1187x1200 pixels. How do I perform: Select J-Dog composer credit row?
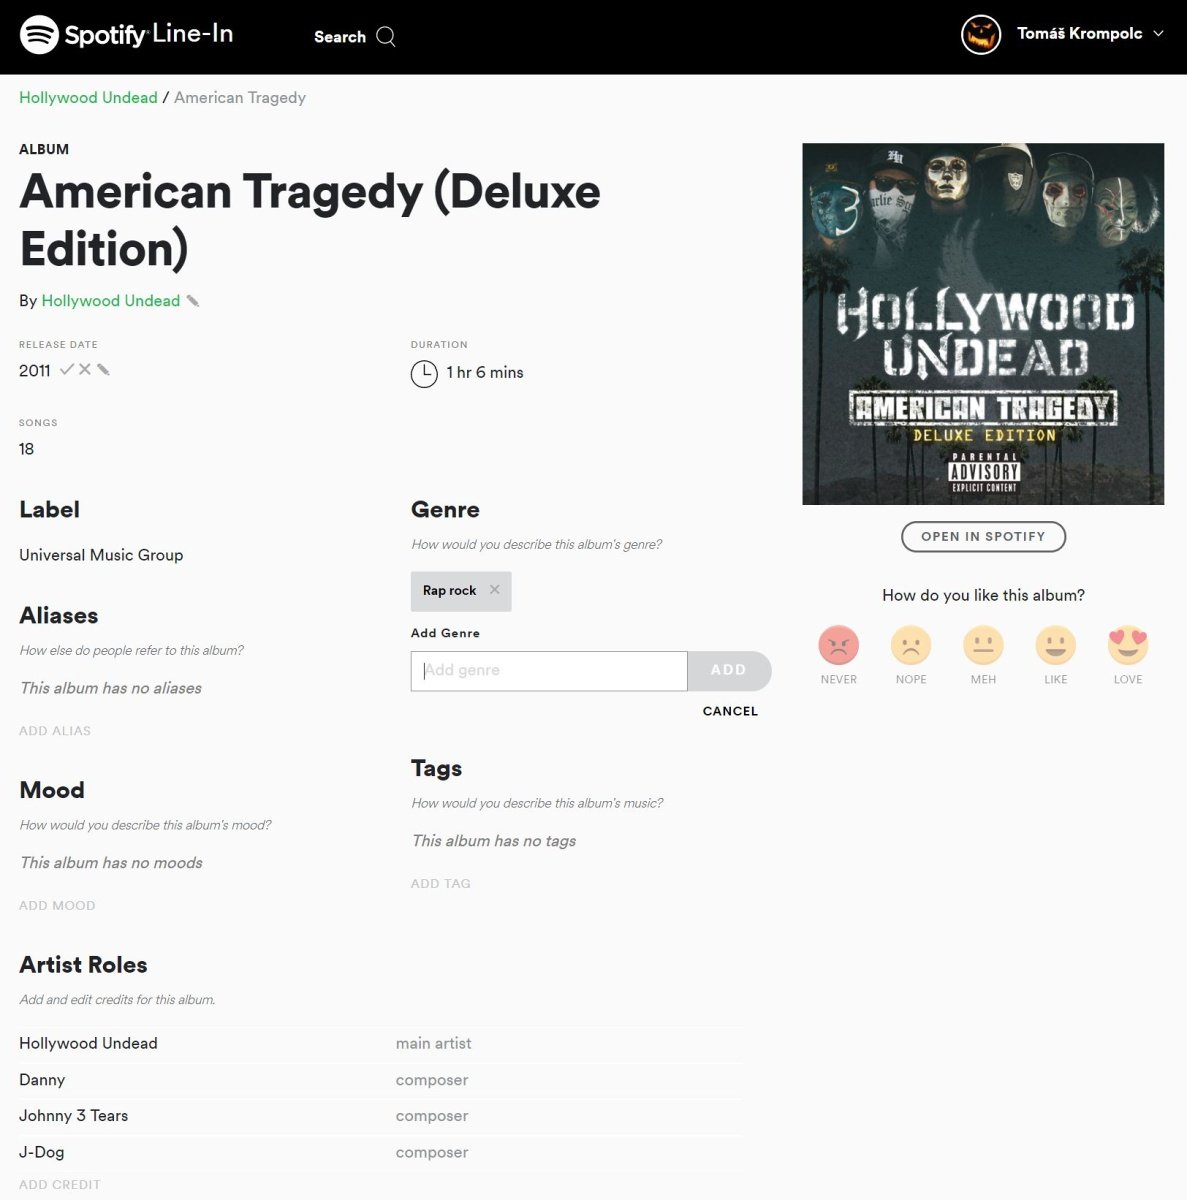coord(381,1152)
